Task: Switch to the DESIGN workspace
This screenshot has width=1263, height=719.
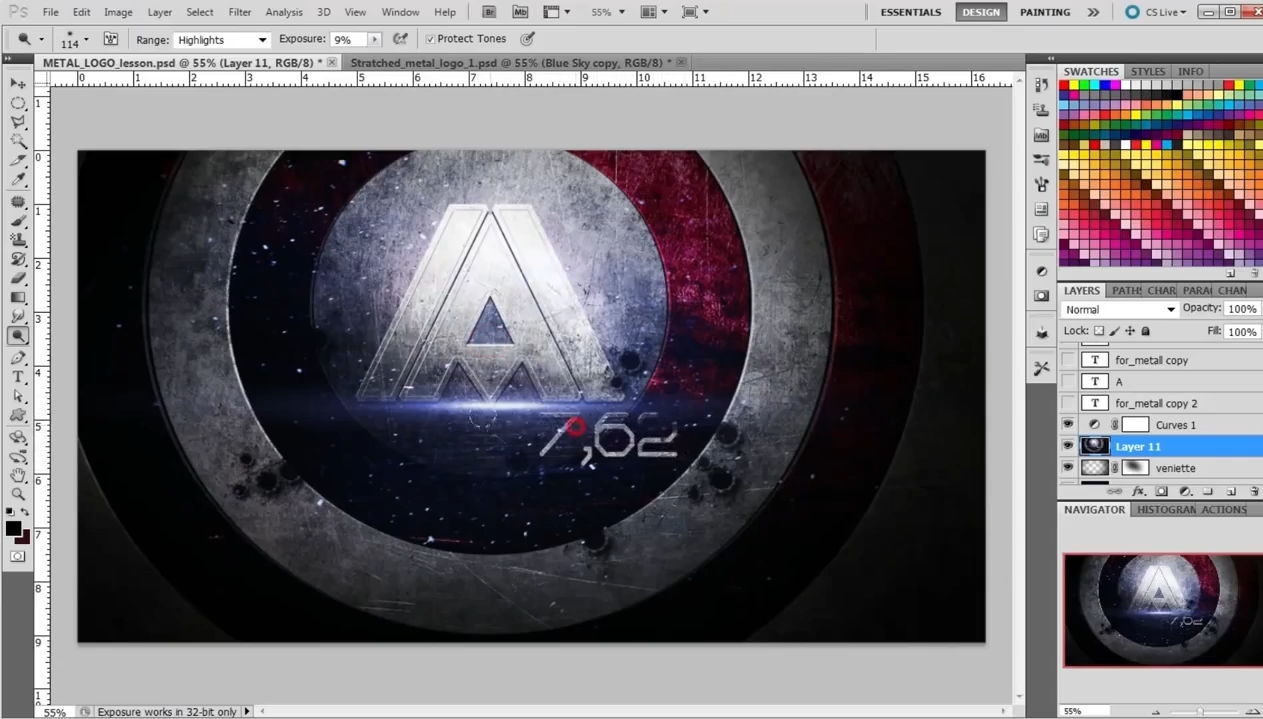Action: click(980, 12)
